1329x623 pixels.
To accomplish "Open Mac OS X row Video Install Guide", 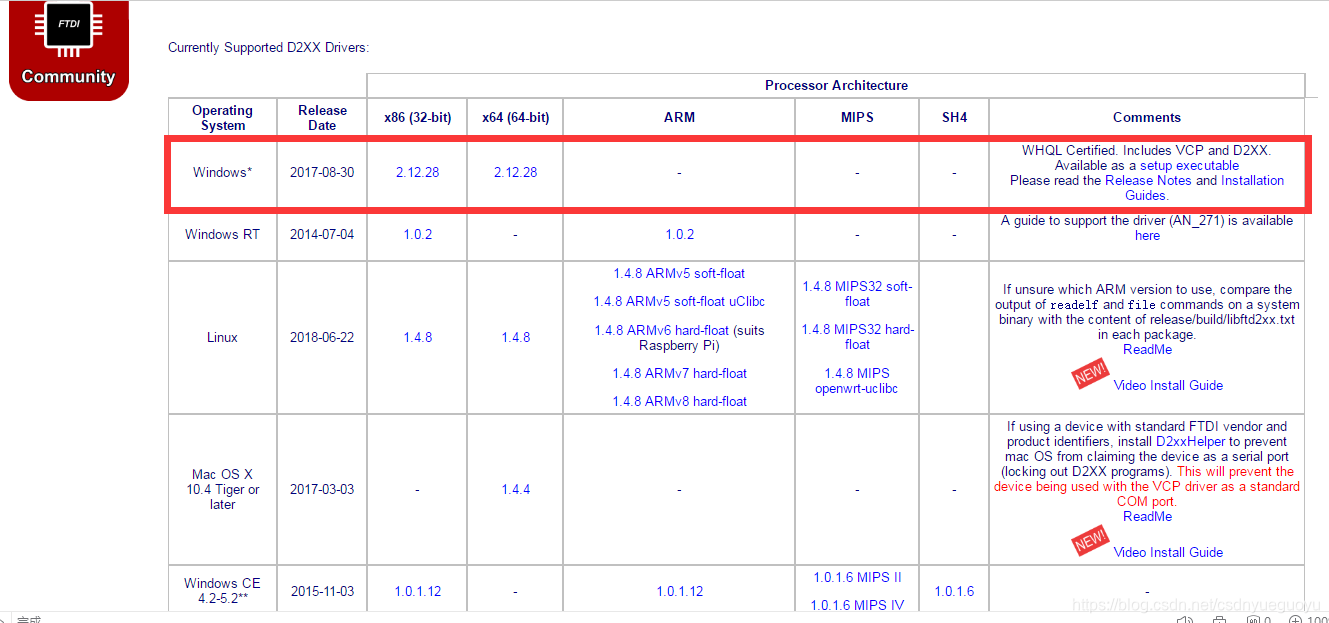I will 1168,552.
